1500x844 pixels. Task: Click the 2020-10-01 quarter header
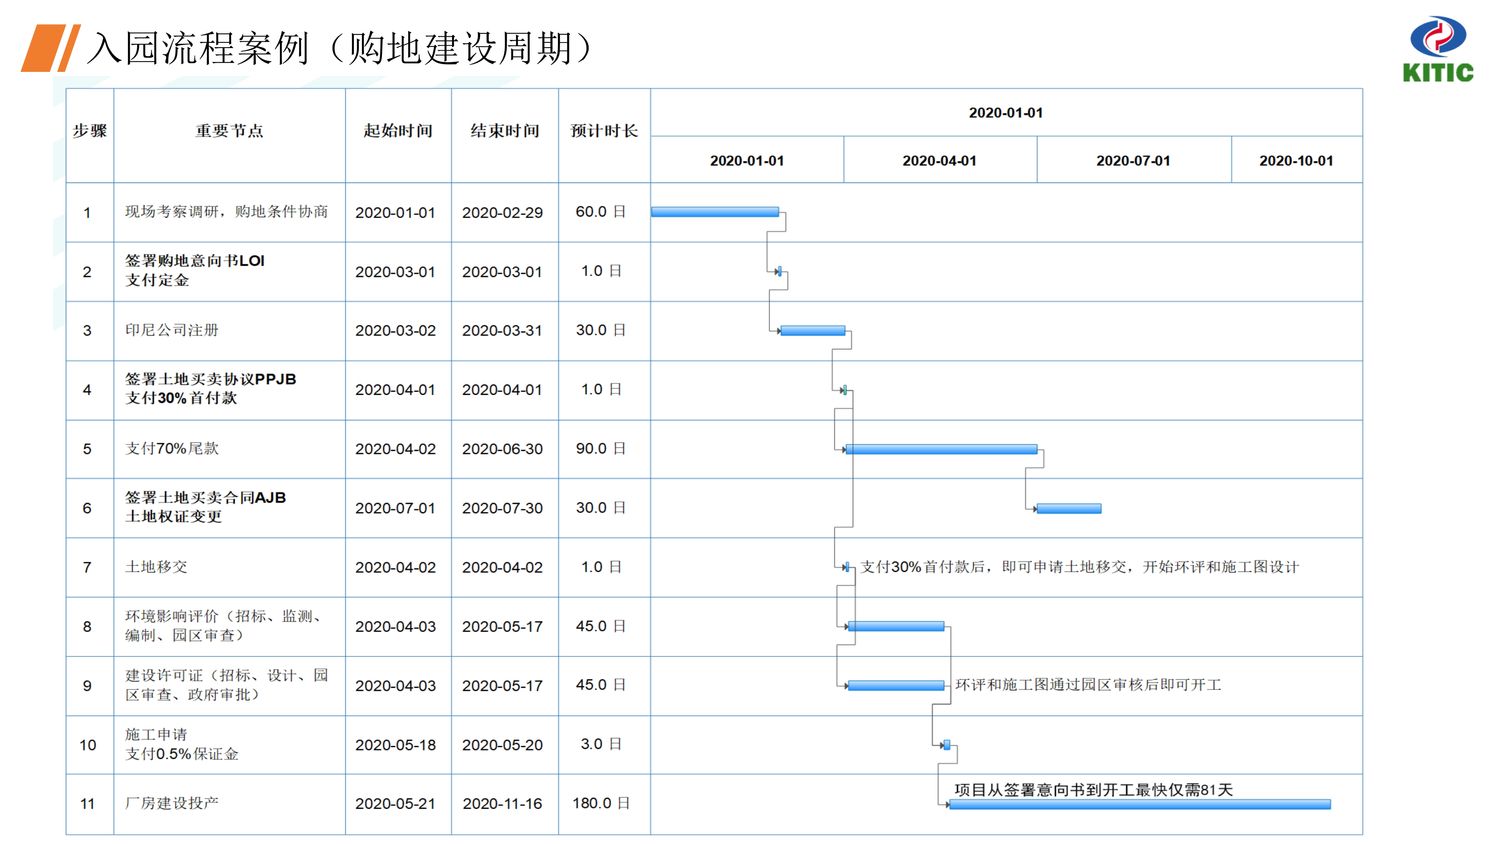(1295, 159)
